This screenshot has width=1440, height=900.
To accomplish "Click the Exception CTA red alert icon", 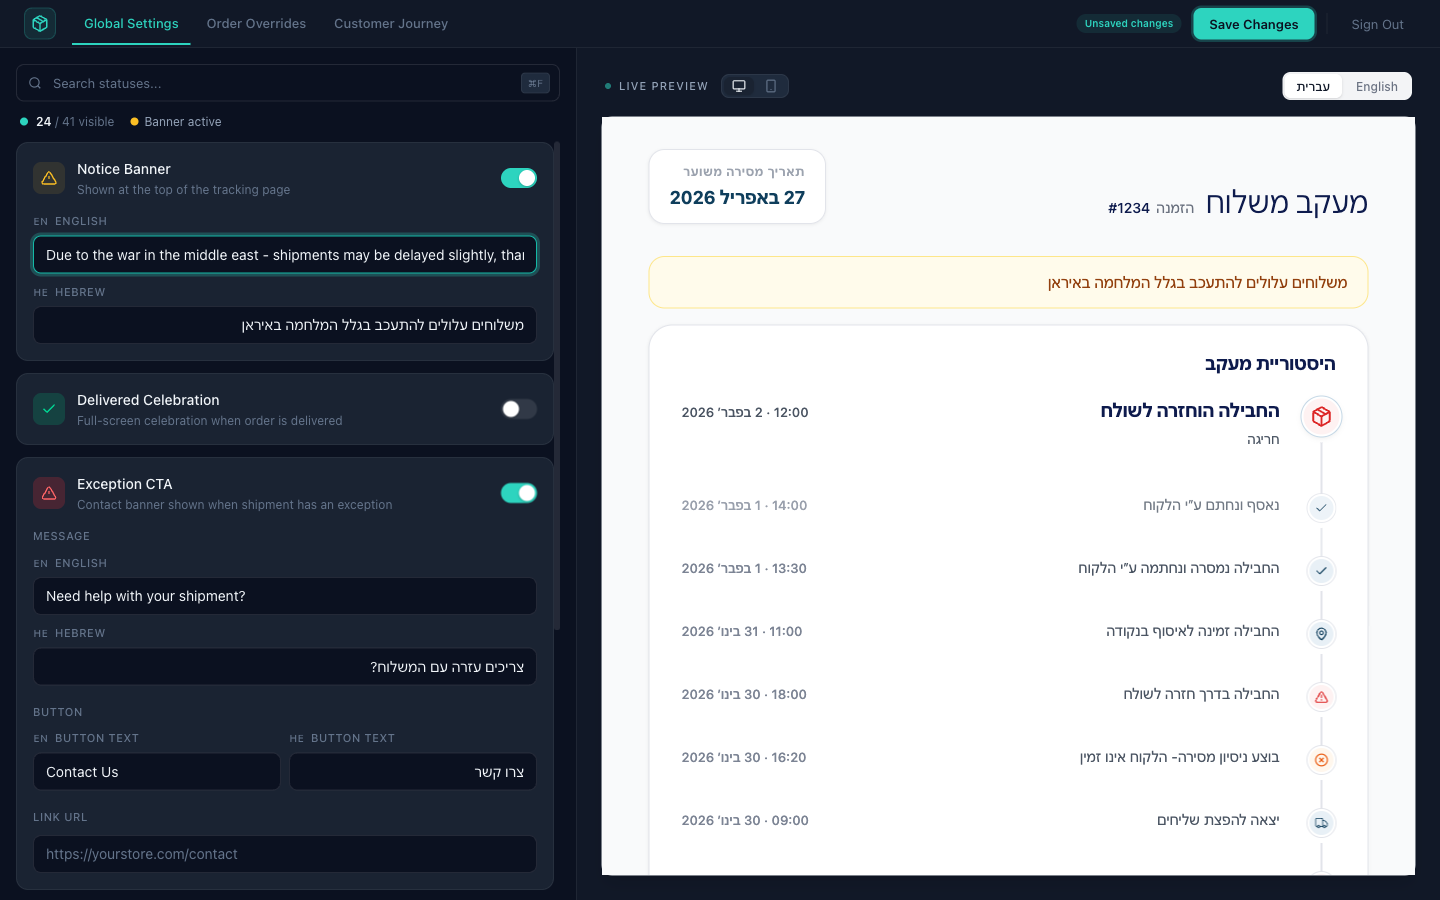I will [x=49, y=493].
